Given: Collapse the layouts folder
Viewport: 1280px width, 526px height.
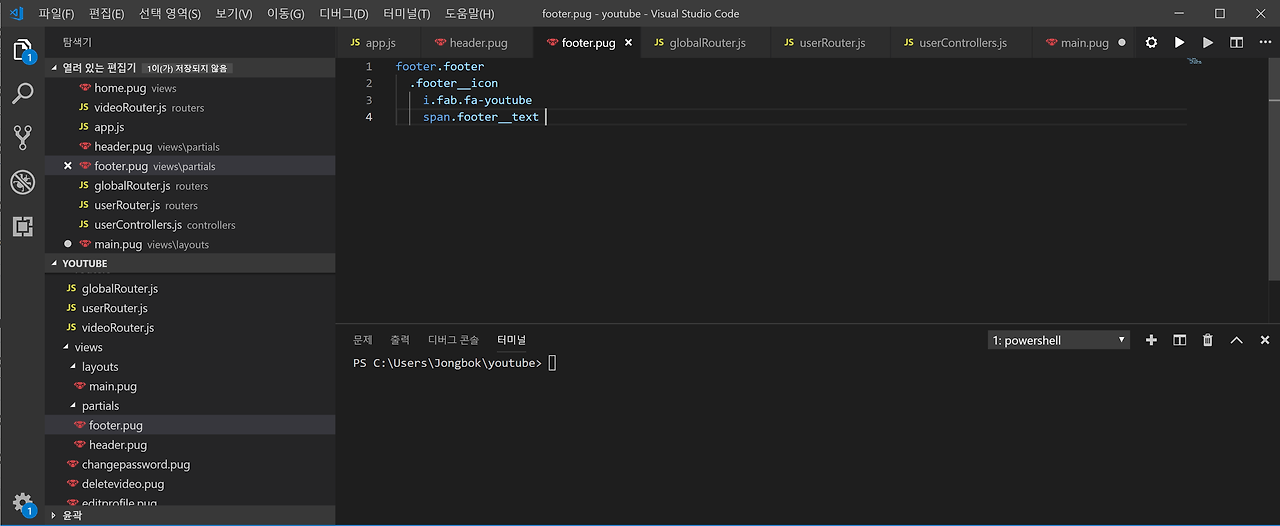Looking at the screenshot, I should [x=100, y=367].
